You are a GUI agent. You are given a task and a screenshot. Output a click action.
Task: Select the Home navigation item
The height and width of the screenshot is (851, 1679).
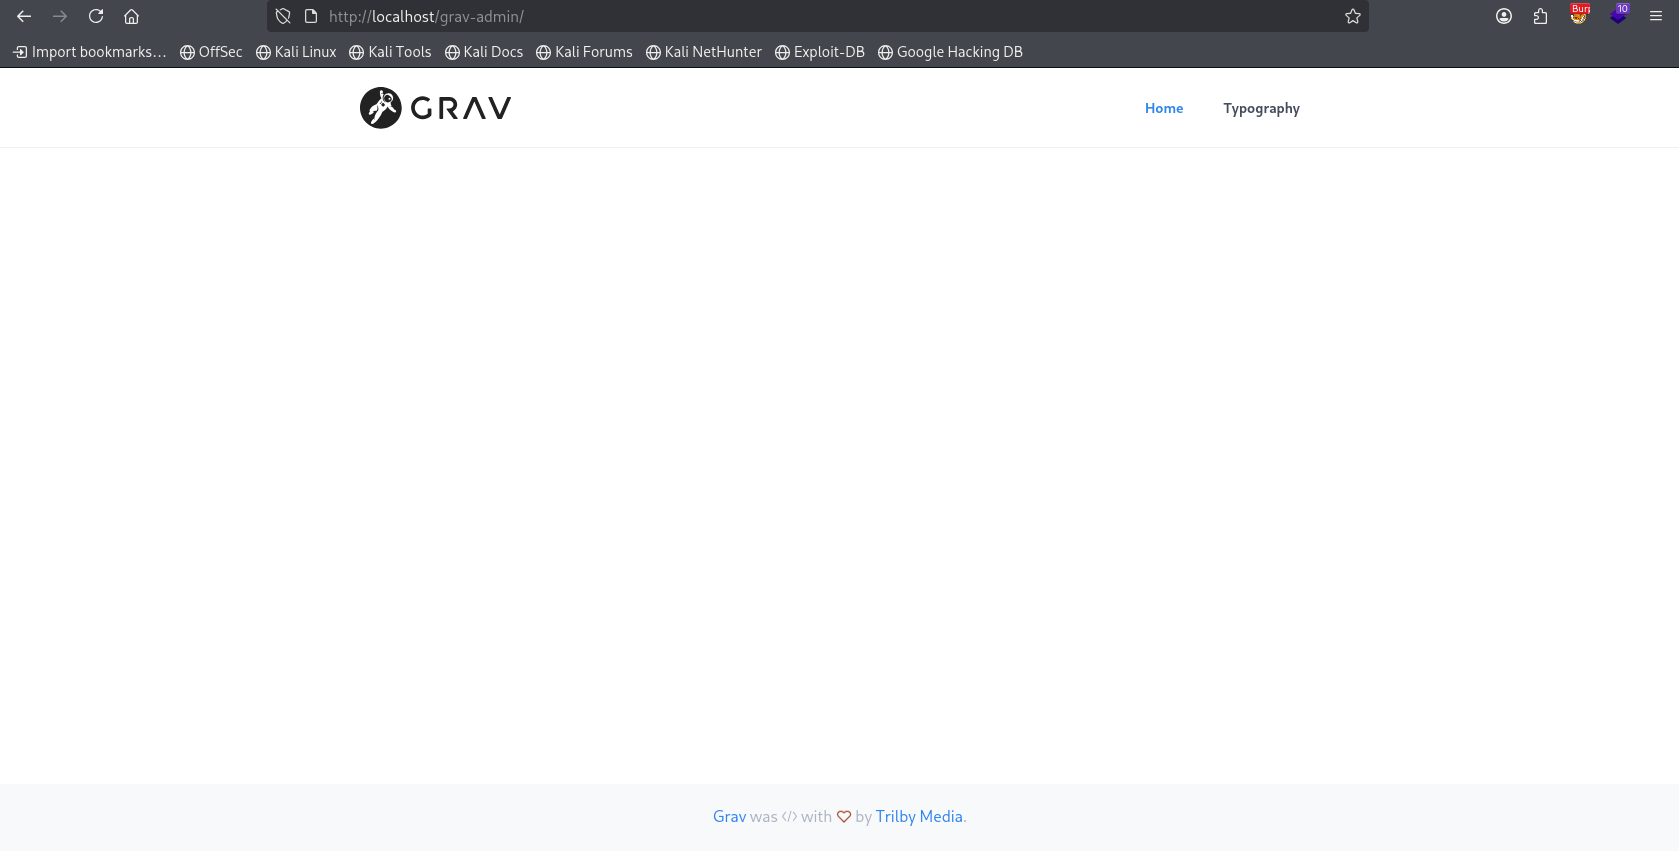(1164, 108)
